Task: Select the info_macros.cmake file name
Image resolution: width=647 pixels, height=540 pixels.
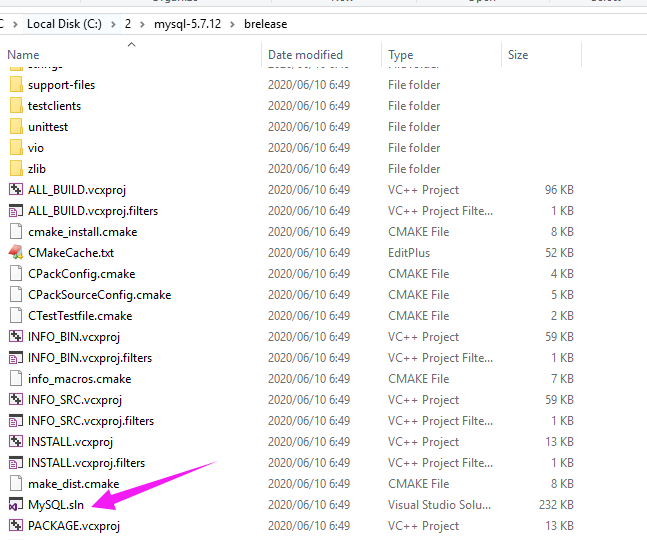Action: (x=80, y=379)
